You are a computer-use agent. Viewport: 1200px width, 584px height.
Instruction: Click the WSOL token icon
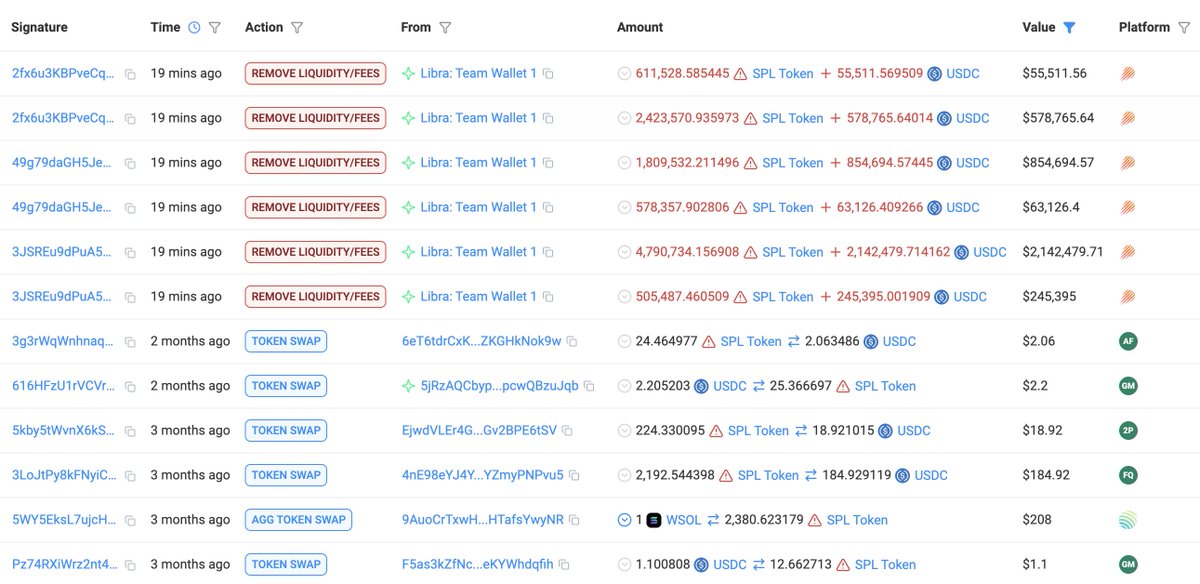pos(654,520)
